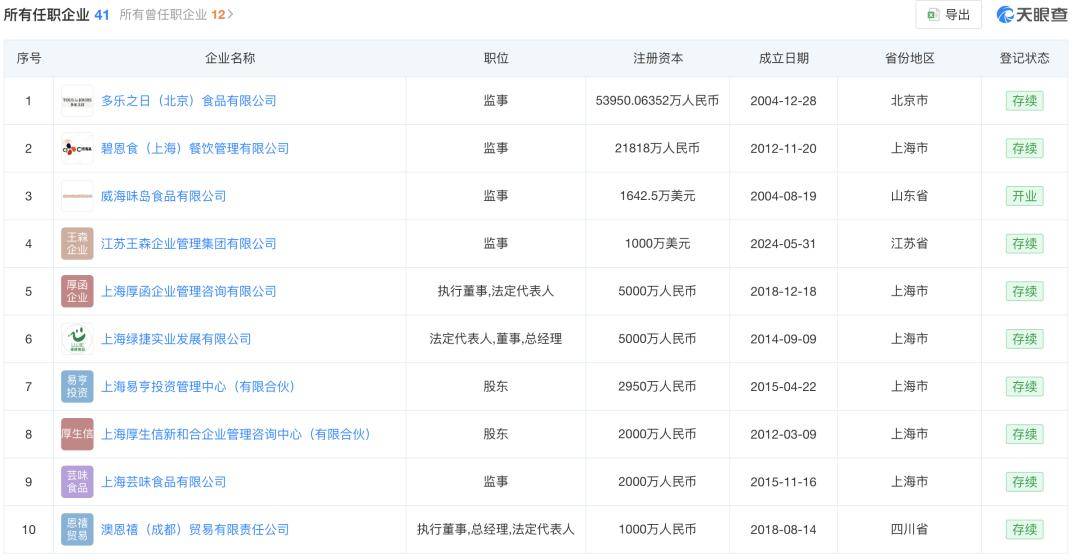Viewport: 1080px width, 560px height.
Task: Open 上海厚生信新和合企业管理咨询中心 link
Action: pyautogui.click(x=235, y=434)
